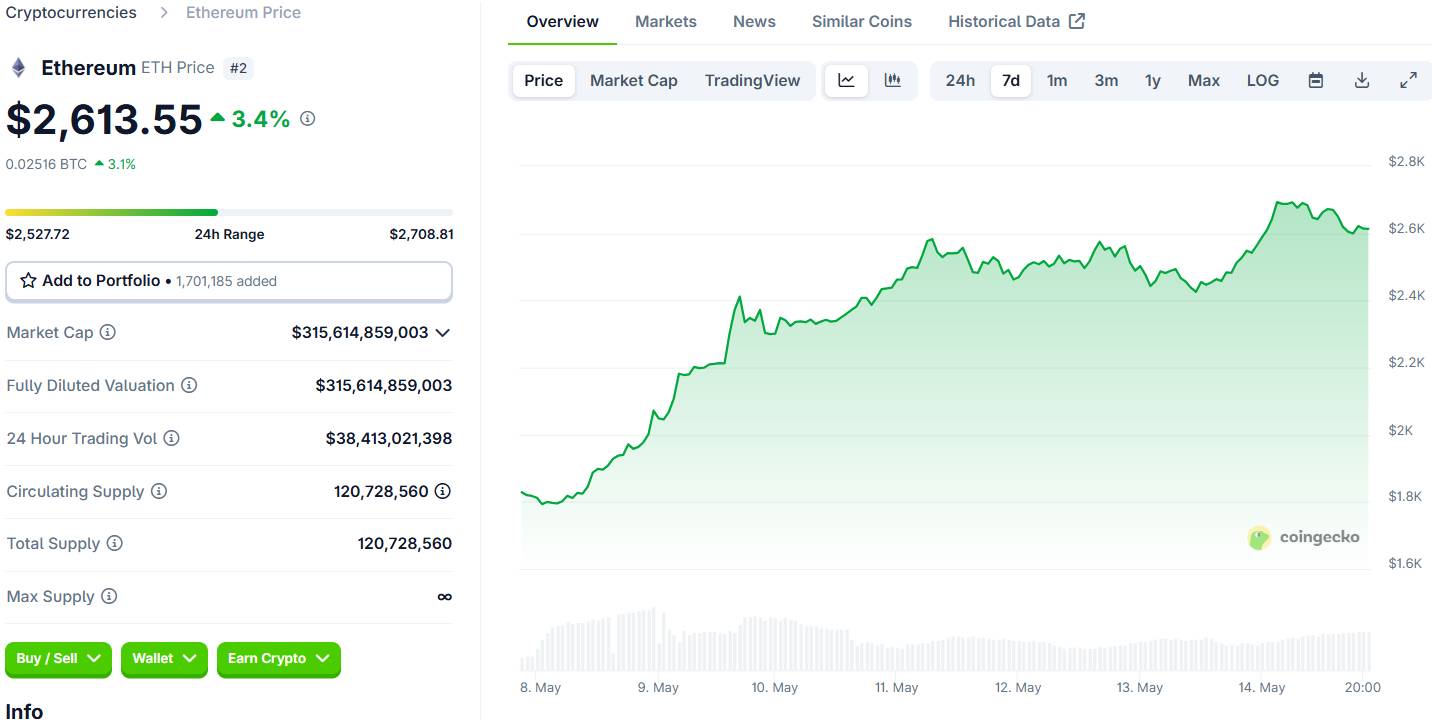
Task: Select the Price chart mode
Action: pyautogui.click(x=544, y=80)
